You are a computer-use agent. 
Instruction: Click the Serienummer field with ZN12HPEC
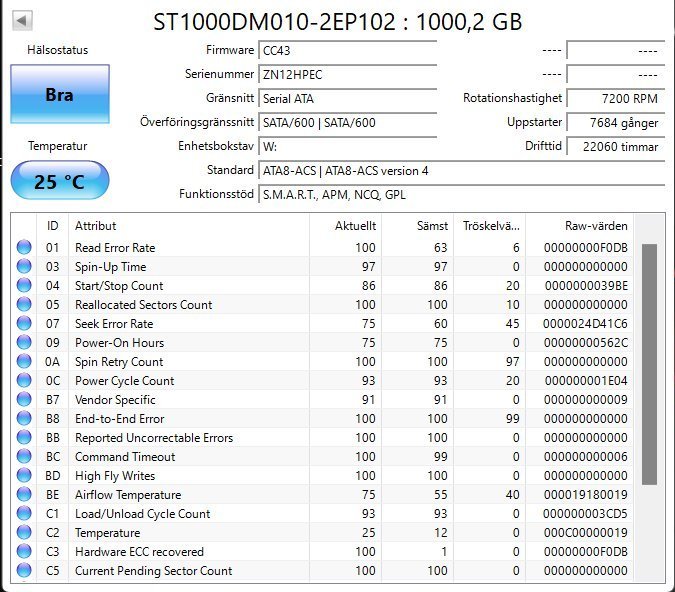pyautogui.click(x=347, y=74)
